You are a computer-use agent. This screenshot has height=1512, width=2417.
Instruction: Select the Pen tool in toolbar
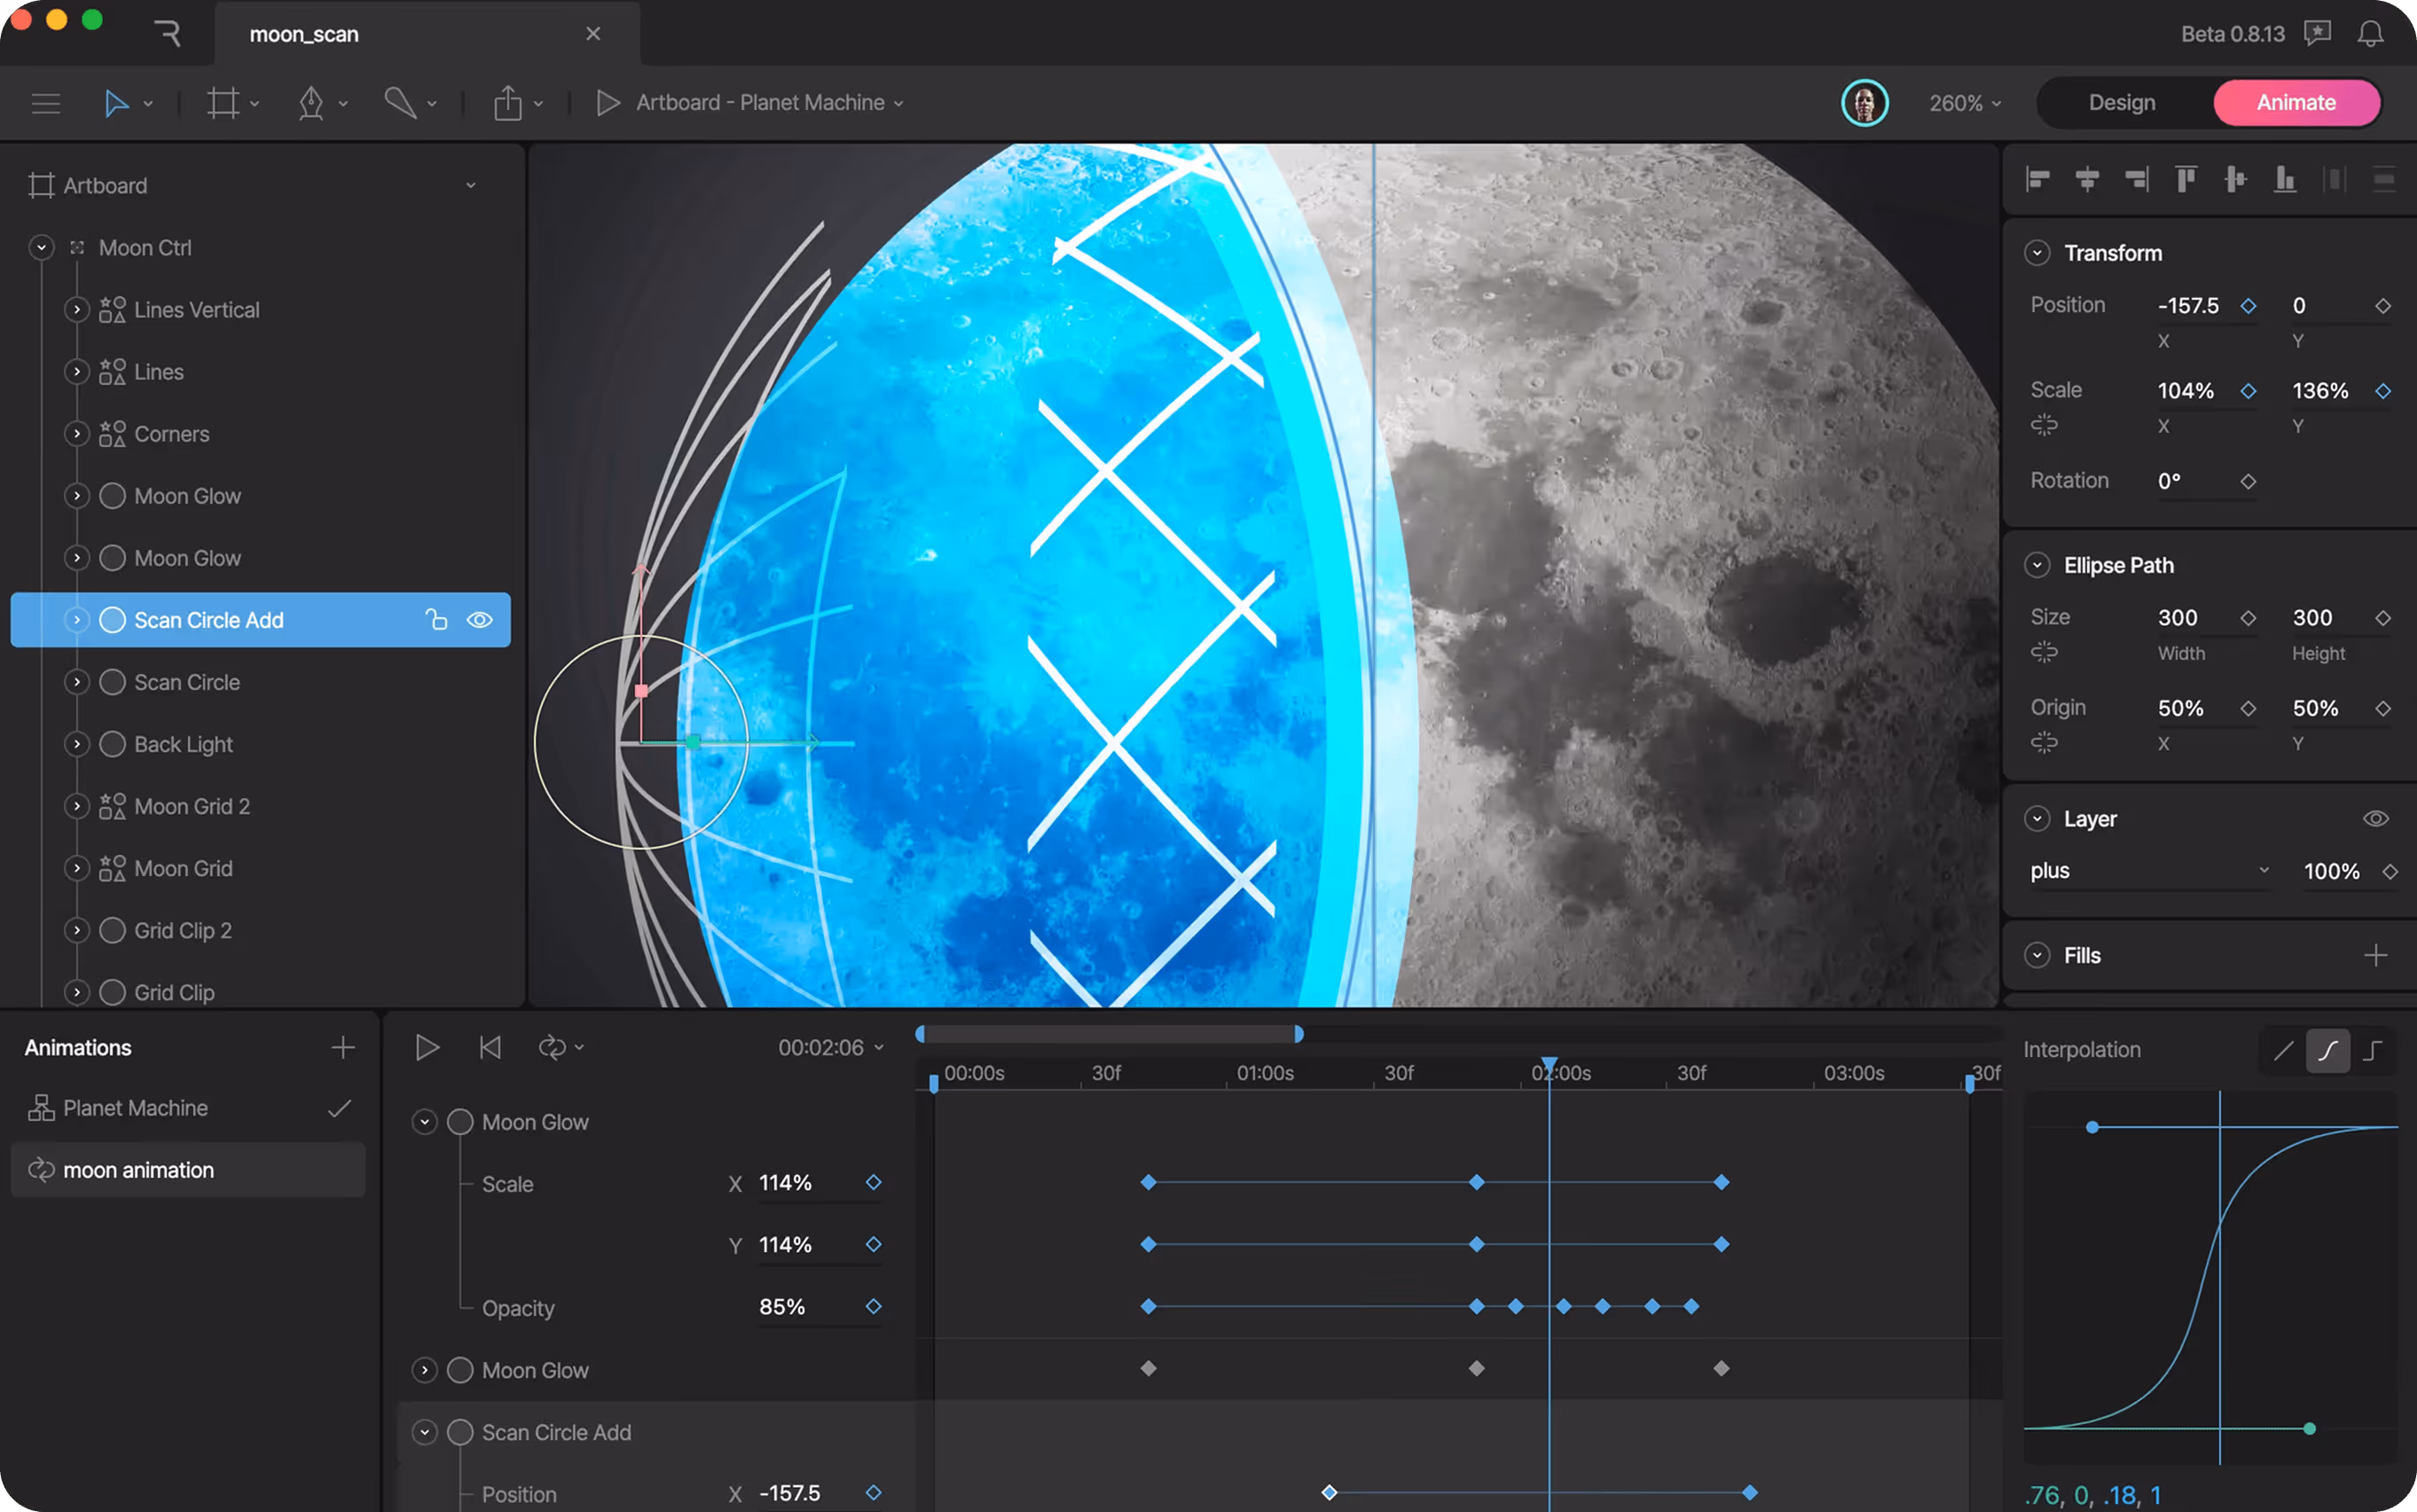[311, 103]
